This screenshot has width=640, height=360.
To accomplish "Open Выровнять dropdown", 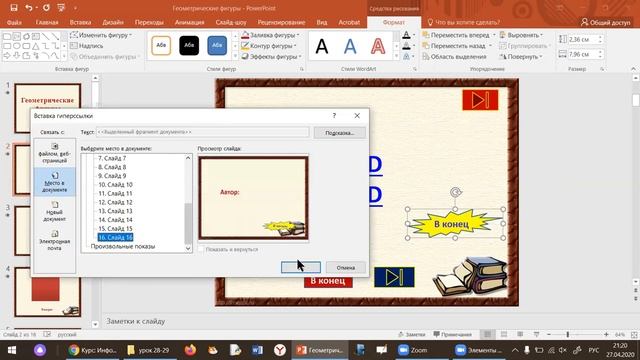I will click(x=522, y=35).
